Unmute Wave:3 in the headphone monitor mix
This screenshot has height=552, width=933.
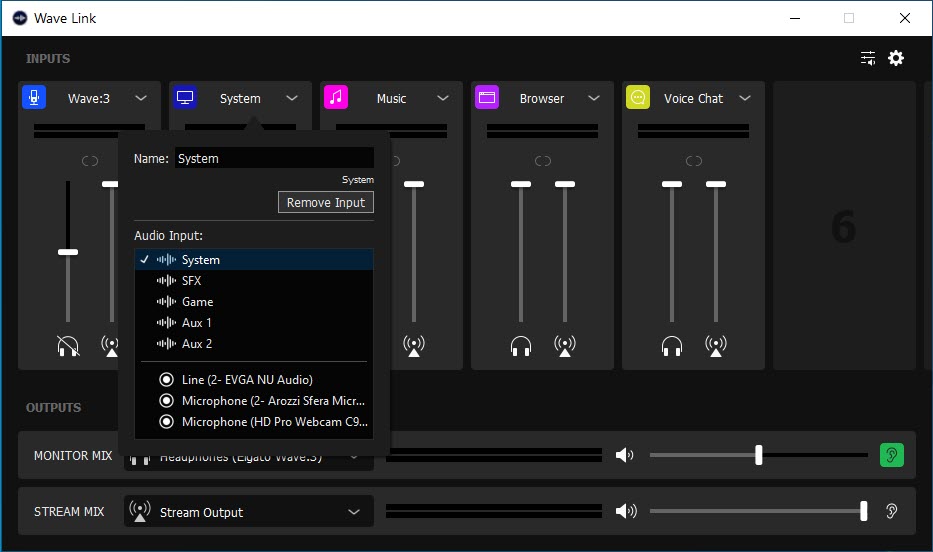click(x=68, y=346)
